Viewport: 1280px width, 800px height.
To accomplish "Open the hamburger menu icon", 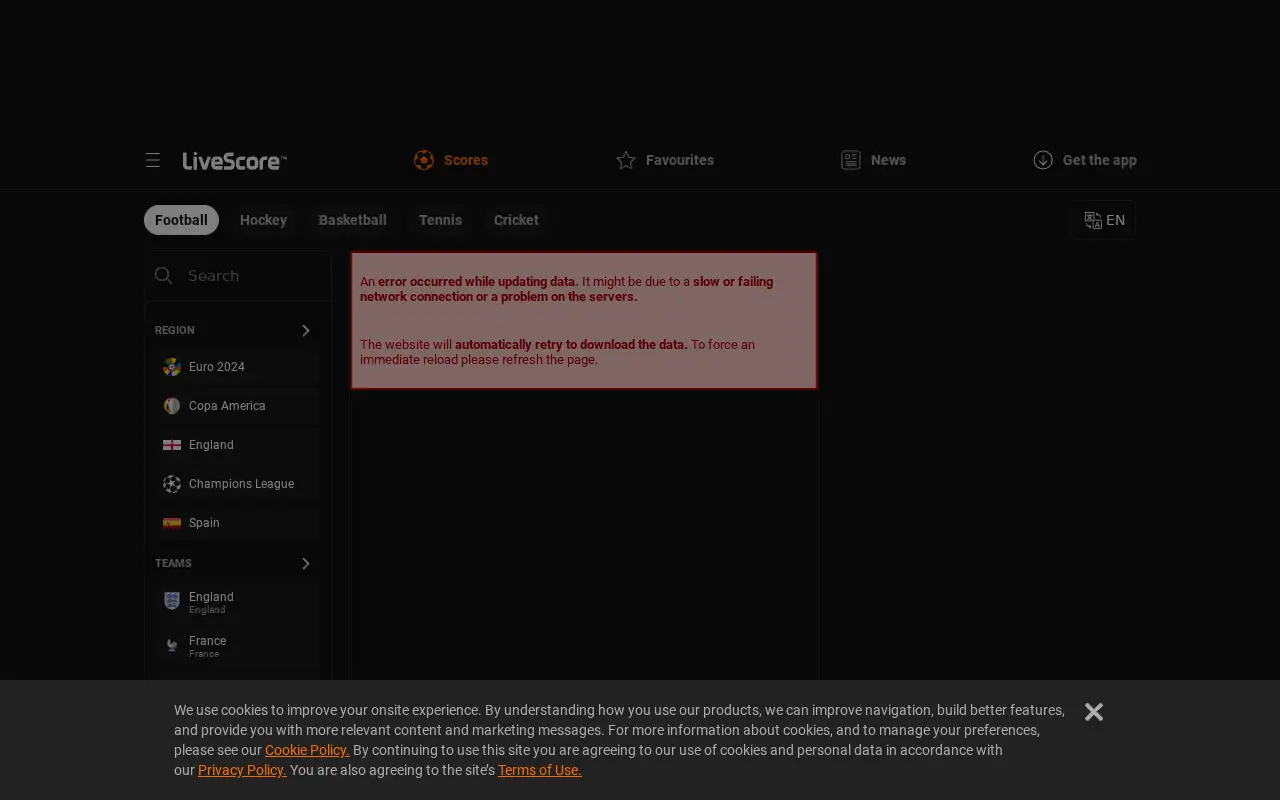I will [153, 160].
